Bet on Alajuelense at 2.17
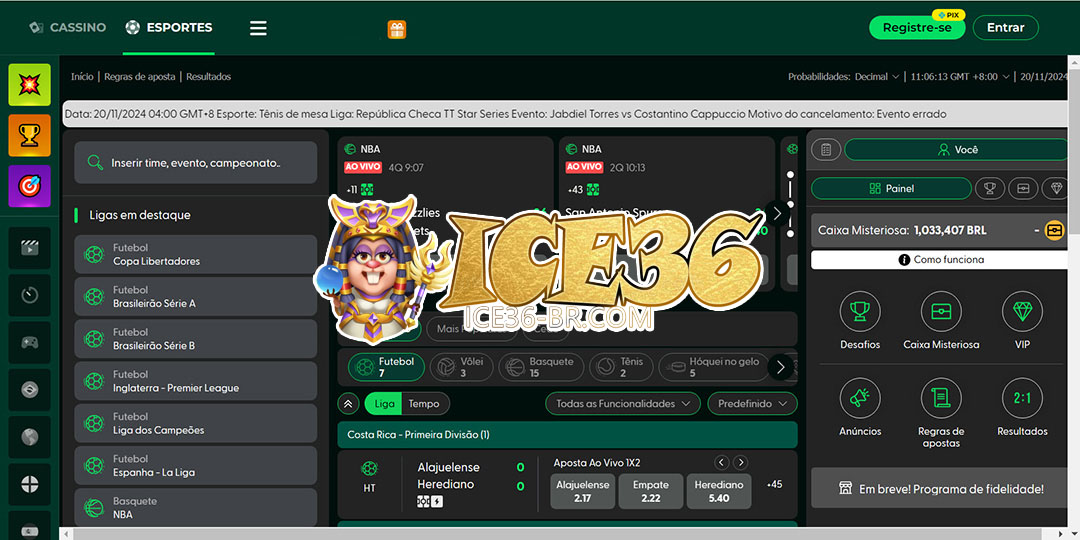This screenshot has width=1080, height=540. pos(583,491)
